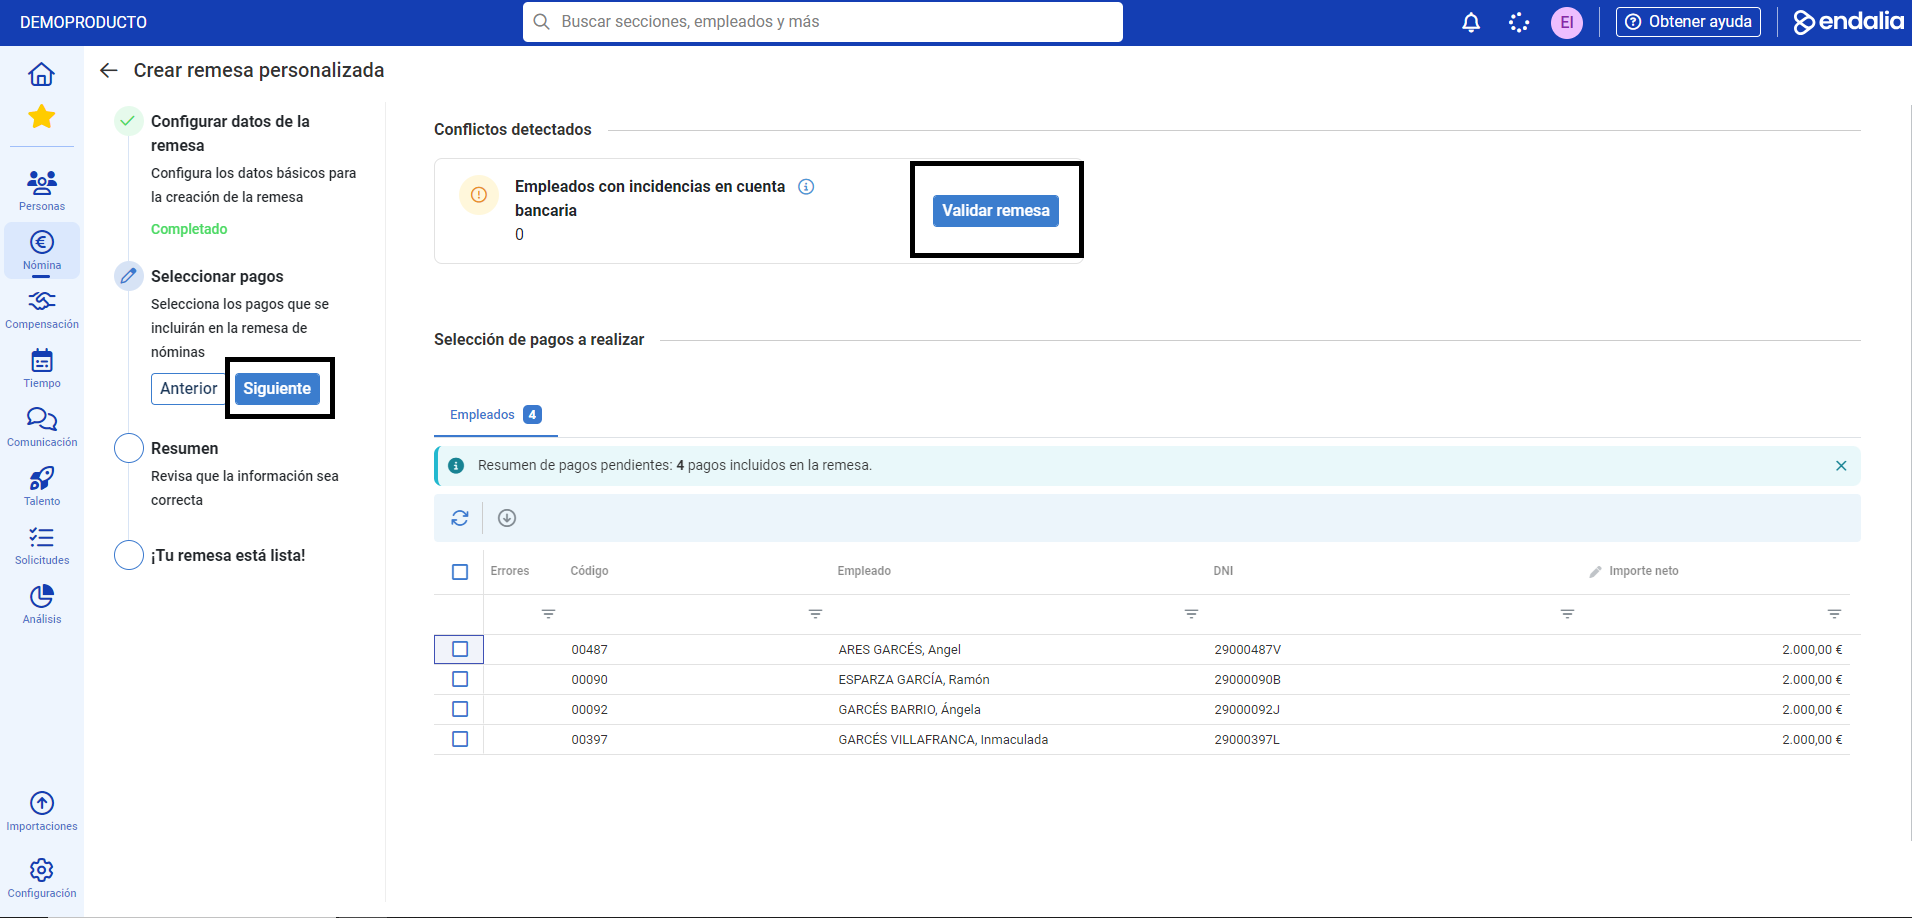Open the Favorites star icon
The width and height of the screenshot is (1912, 918).
pos(41,116)
